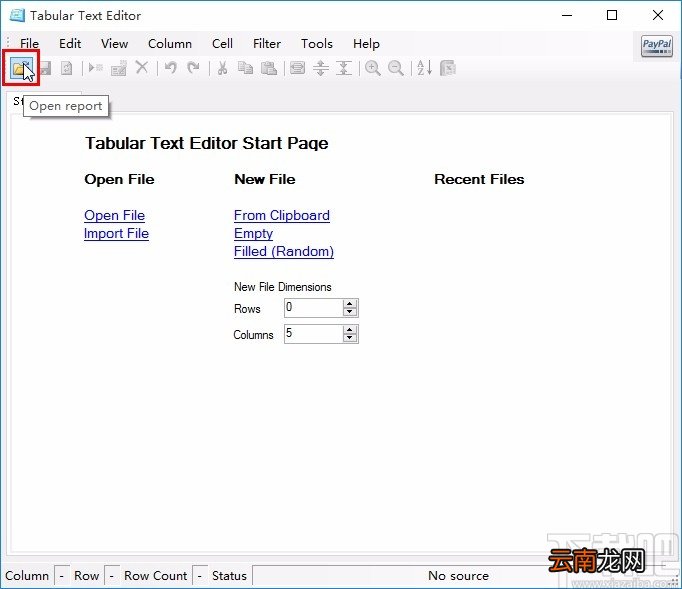Click the Column status bar label
682x589 pixels.
pyautogui.click(x=27, y=576)
